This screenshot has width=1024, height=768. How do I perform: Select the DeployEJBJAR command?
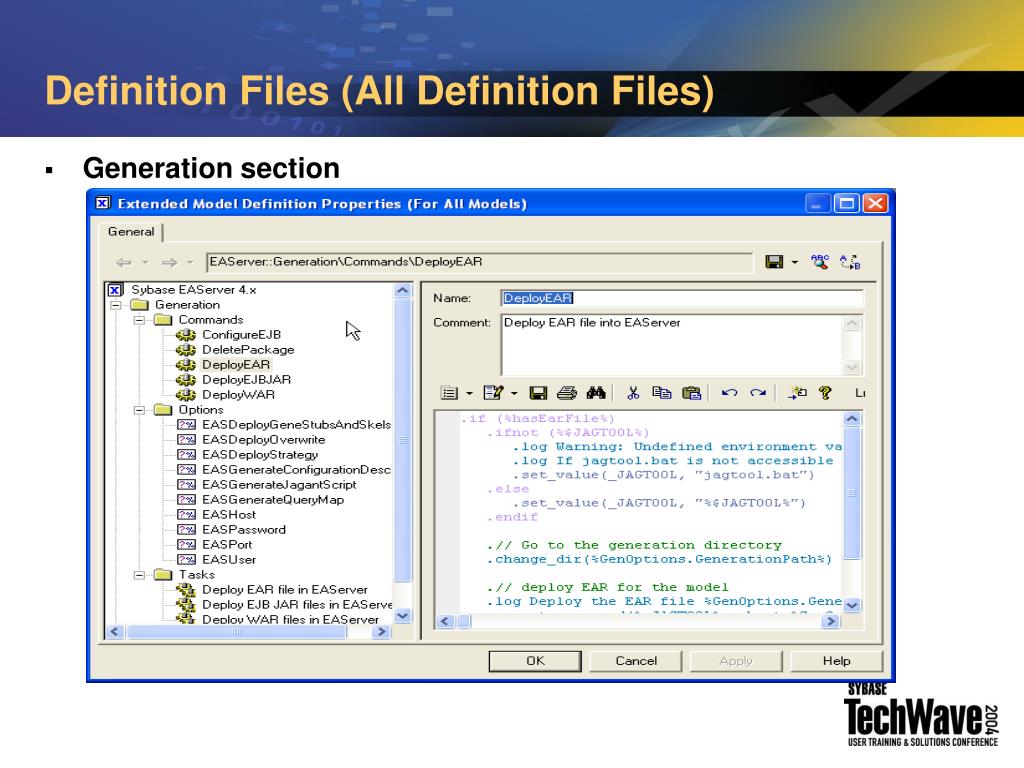(246, 379)
